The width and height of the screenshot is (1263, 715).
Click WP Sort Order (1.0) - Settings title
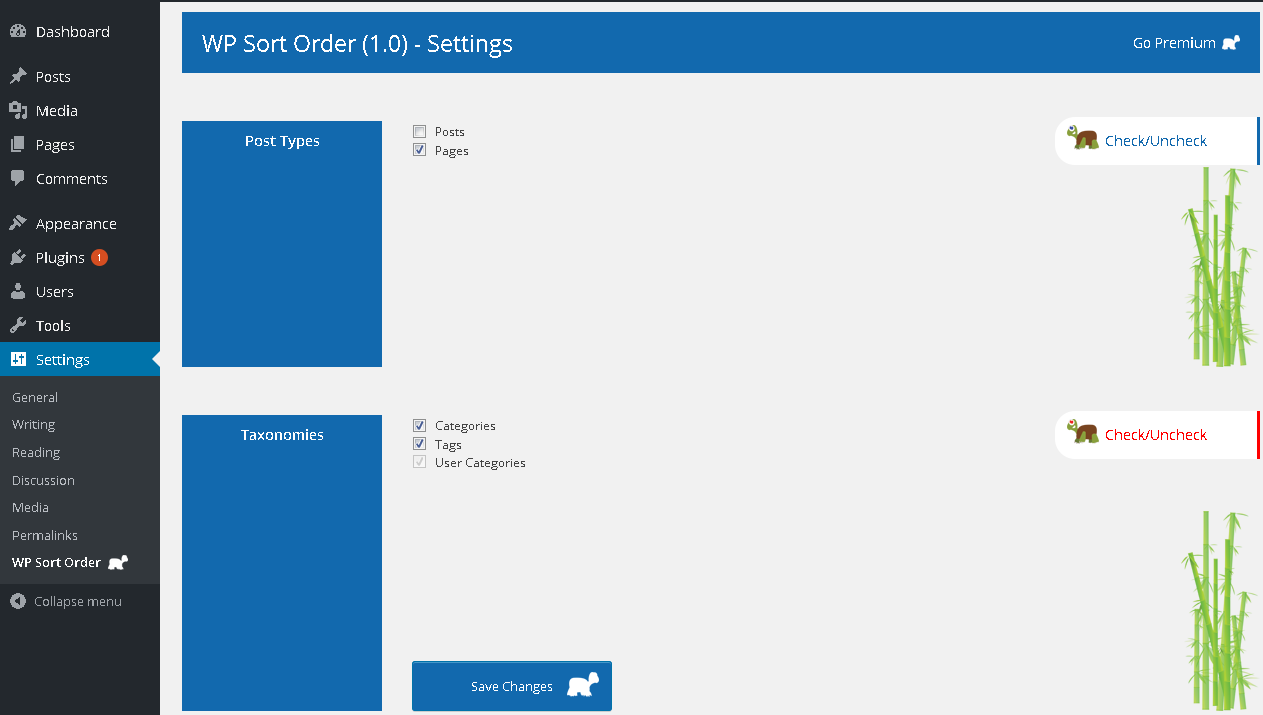pyautogui.click(x=357, y=43)
